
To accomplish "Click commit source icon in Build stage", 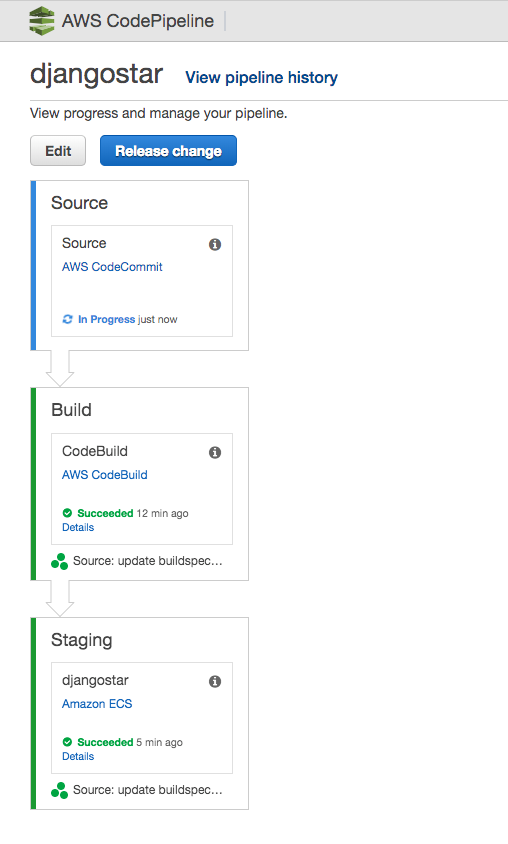I will (x=60, y=561).
